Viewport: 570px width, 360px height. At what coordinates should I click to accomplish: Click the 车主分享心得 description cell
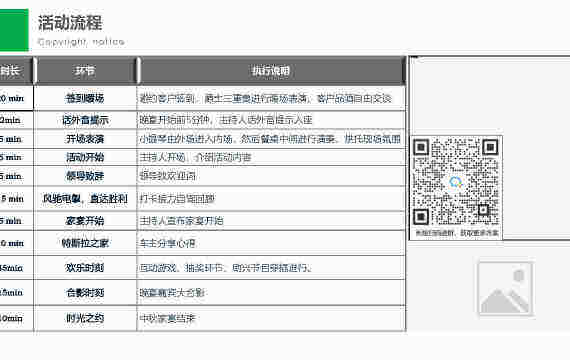(x=271, y=243)
